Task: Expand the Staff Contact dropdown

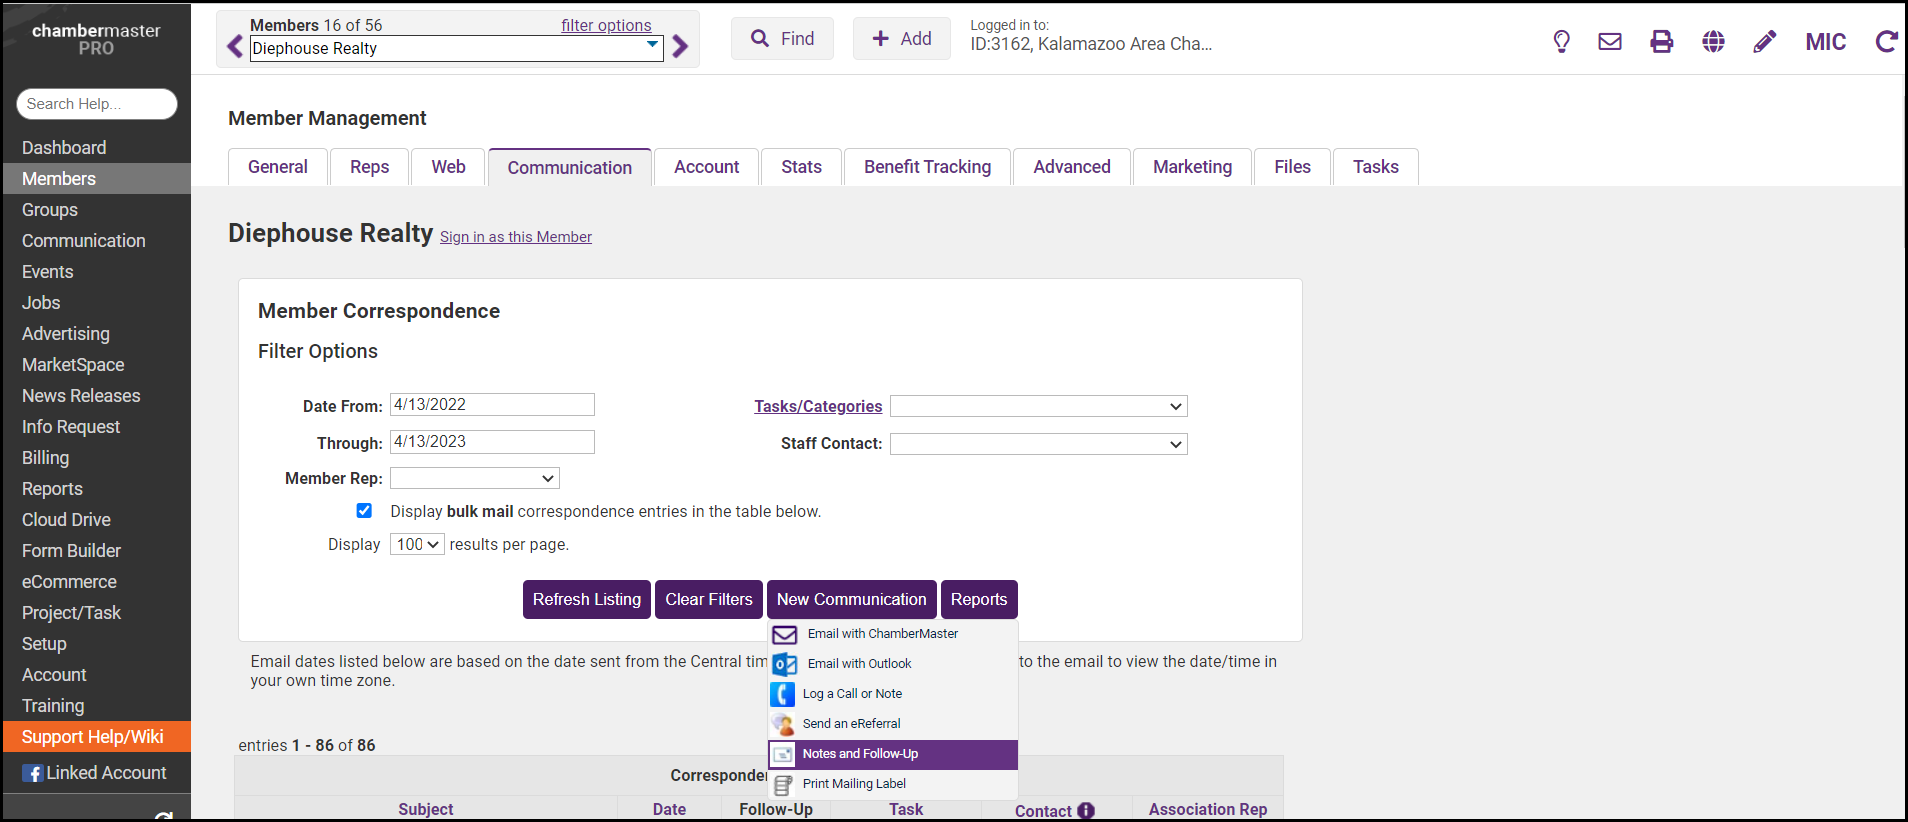Action: coord(1038,444)
